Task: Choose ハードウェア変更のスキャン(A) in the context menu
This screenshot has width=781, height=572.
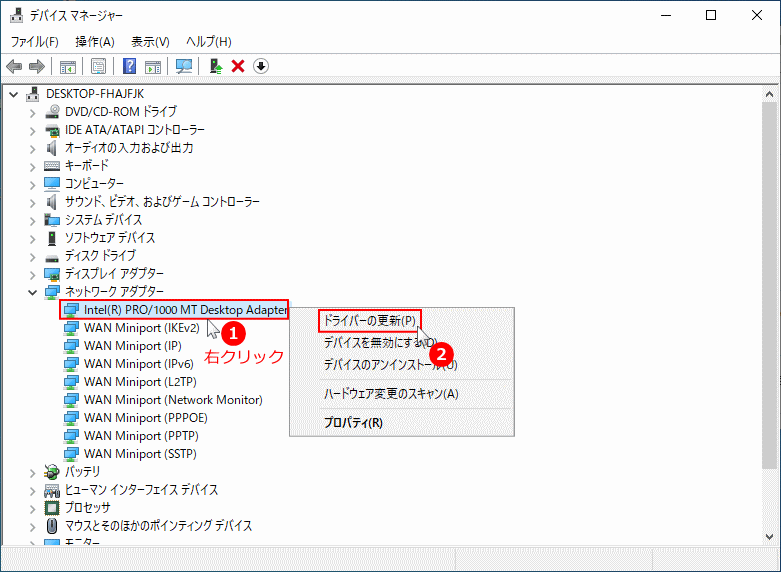Action: [401, 394]
